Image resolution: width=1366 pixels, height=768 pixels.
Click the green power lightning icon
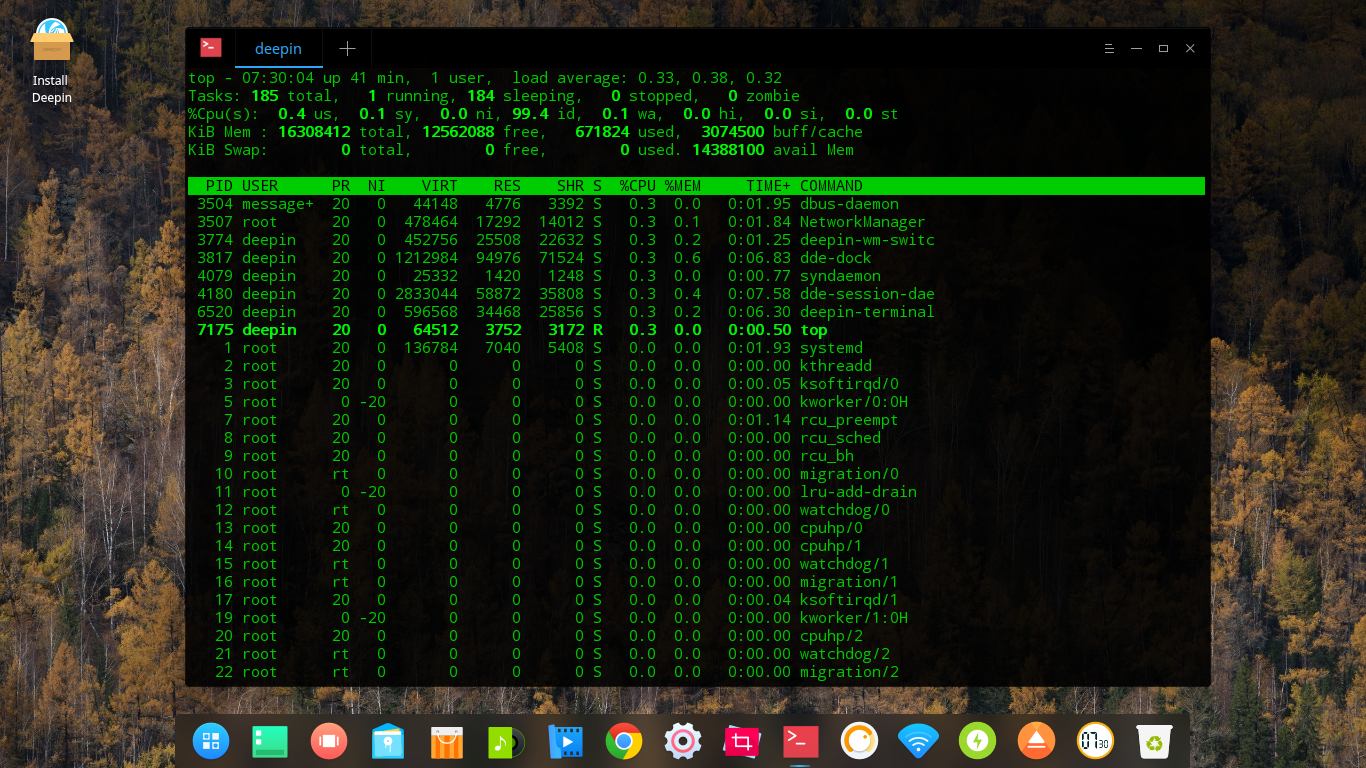977,741
